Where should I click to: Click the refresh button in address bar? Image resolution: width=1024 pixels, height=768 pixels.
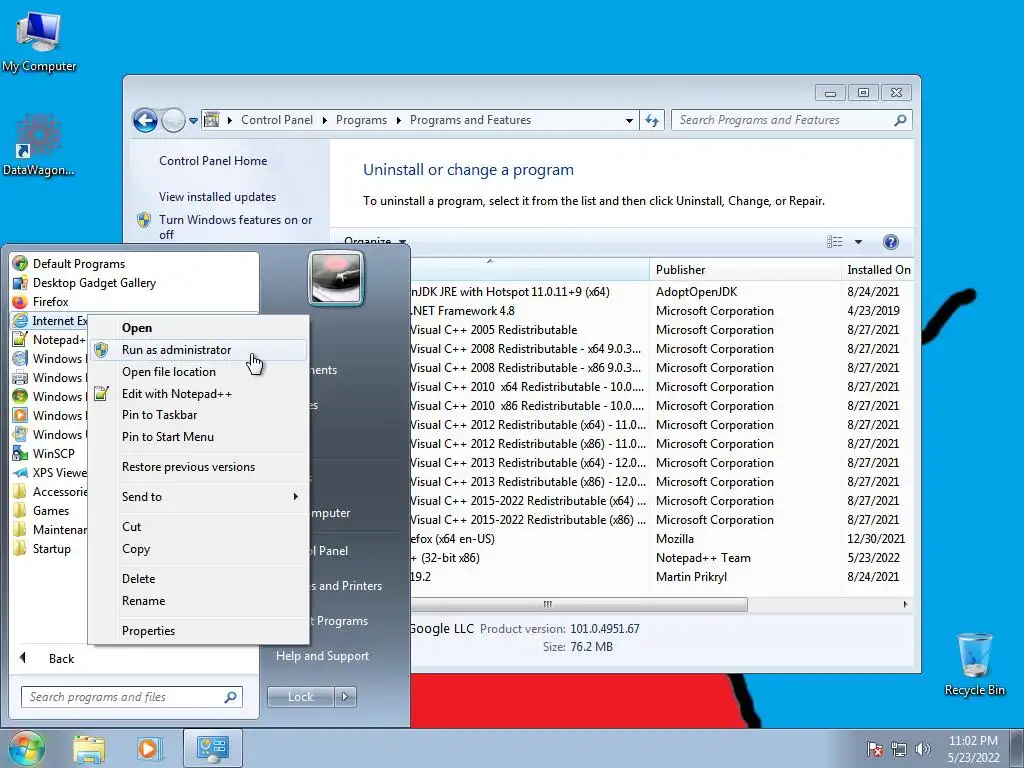[652, 120]
